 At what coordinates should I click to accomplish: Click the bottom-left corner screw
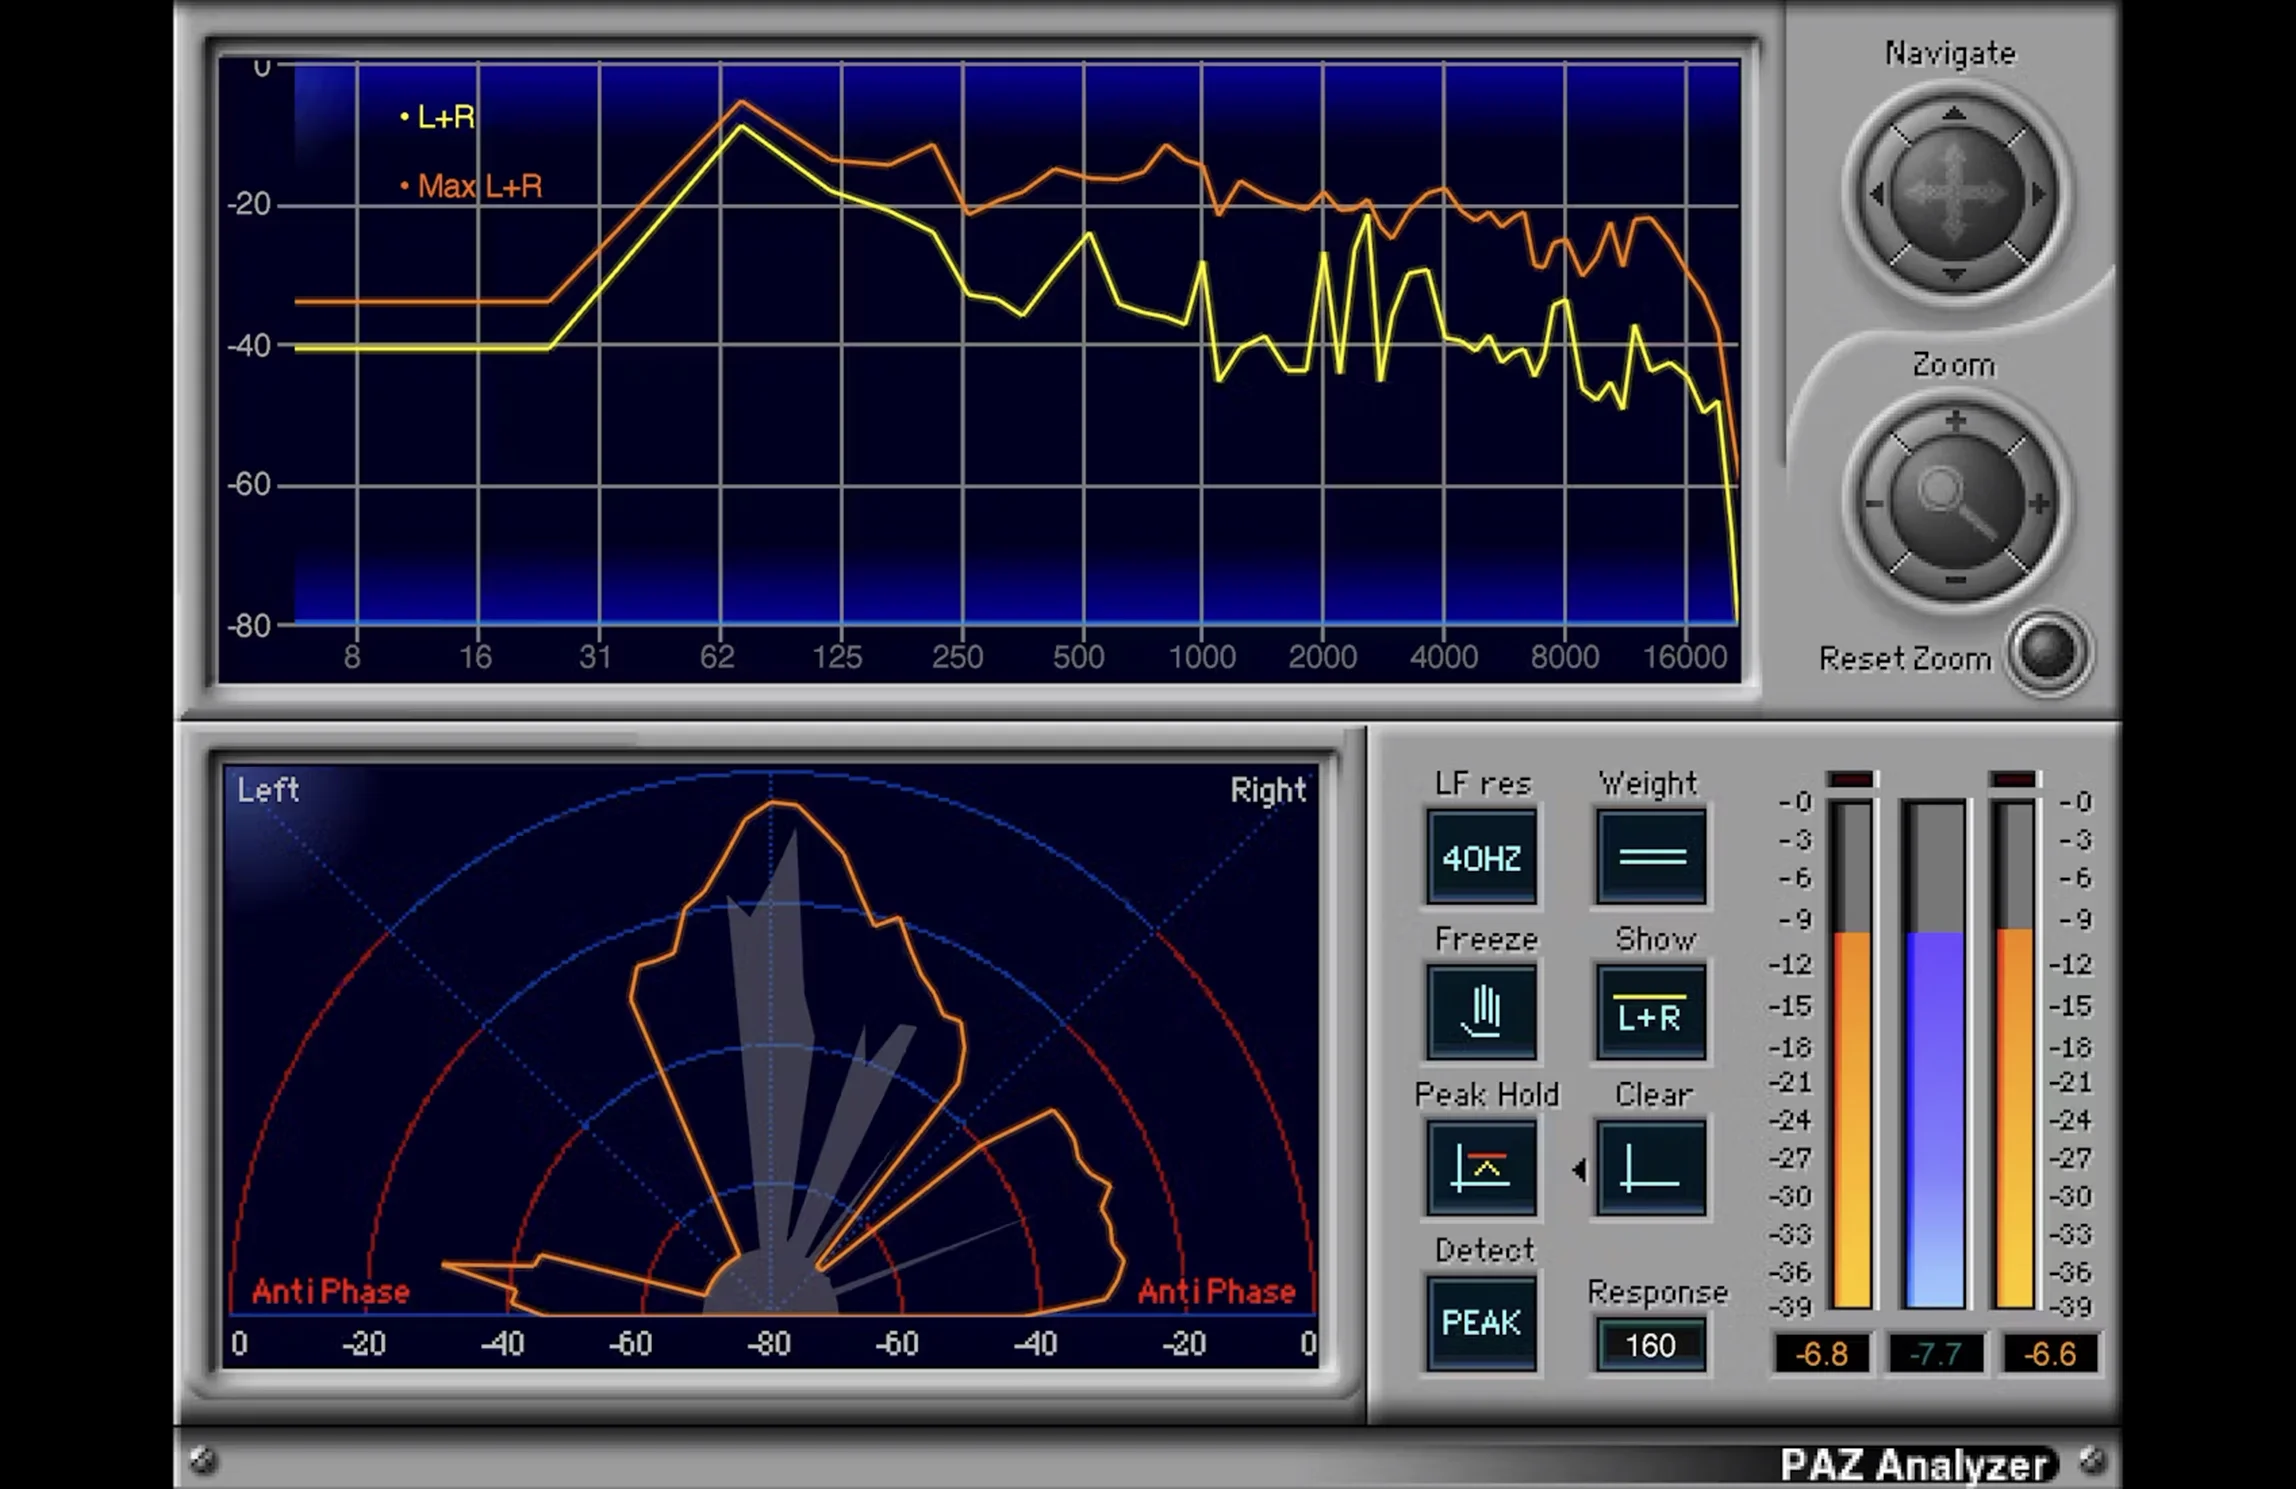(203, 1461)
